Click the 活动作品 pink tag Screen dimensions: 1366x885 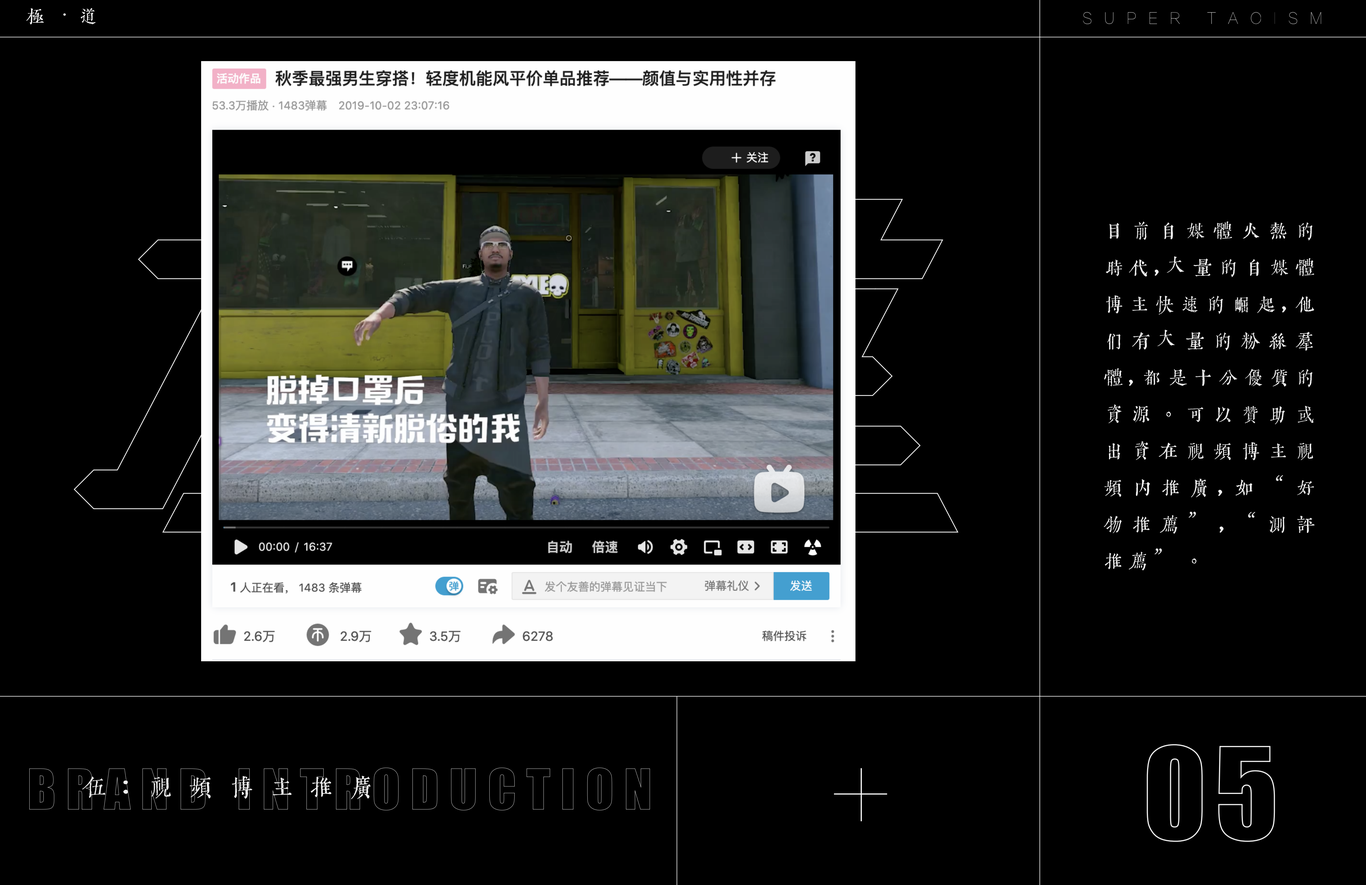click(239, 79)
